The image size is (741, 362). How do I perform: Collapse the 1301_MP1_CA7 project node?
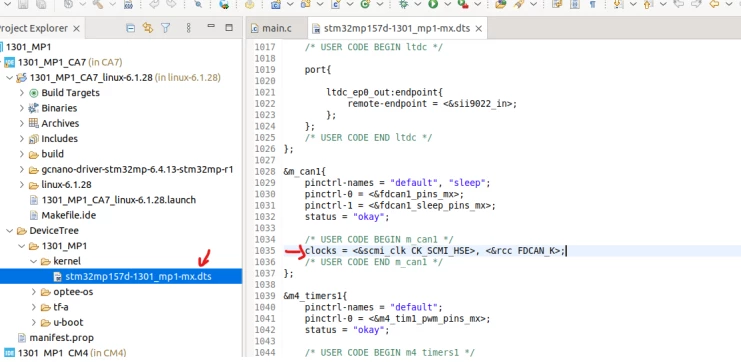0,62
